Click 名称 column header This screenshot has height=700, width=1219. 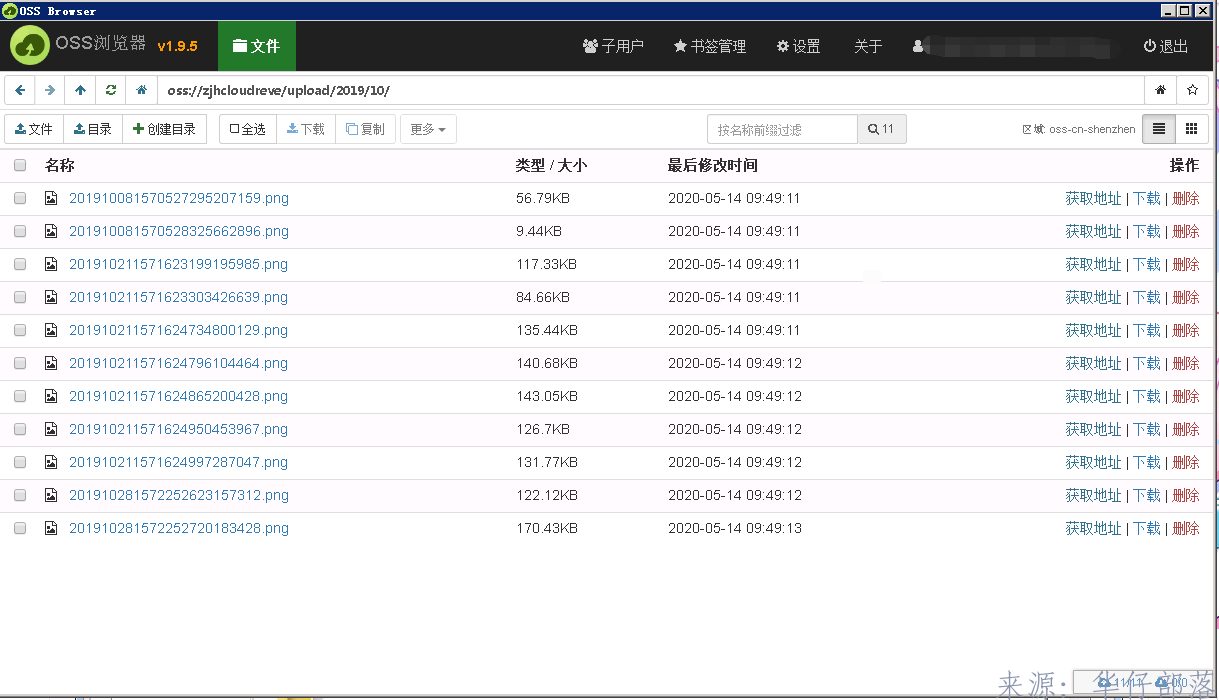click(x=60, y=165)
